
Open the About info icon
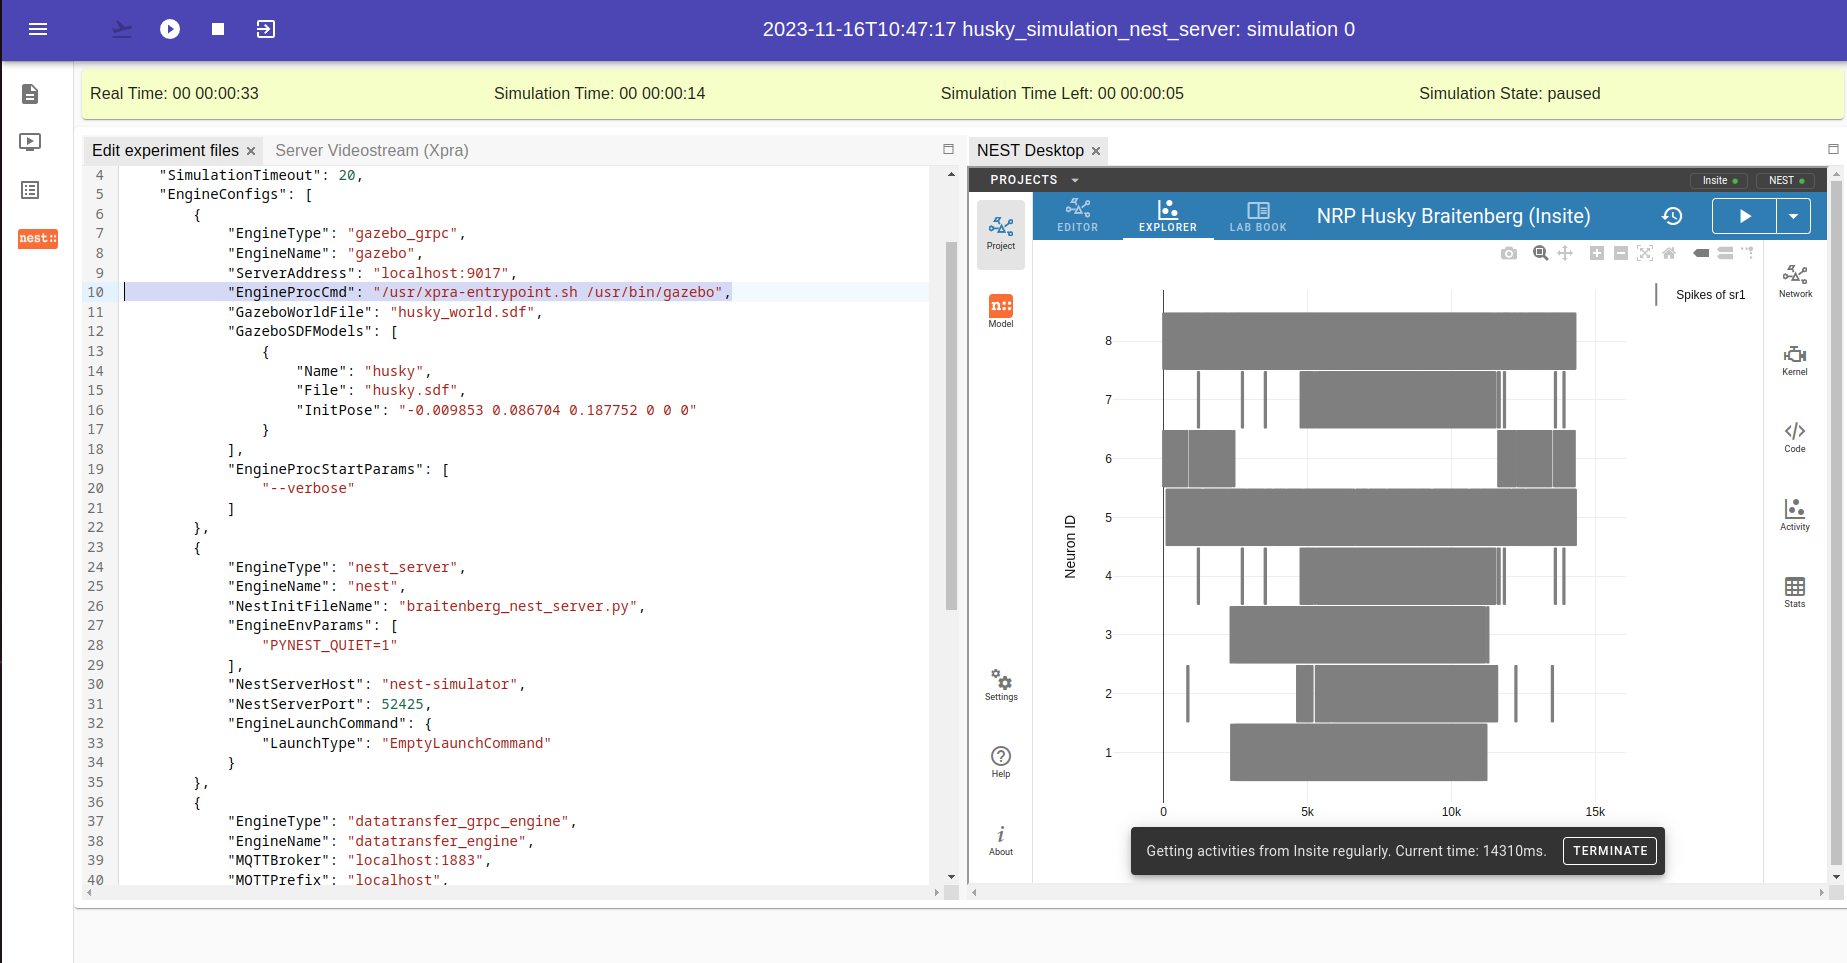click(x=1001, y=840)
